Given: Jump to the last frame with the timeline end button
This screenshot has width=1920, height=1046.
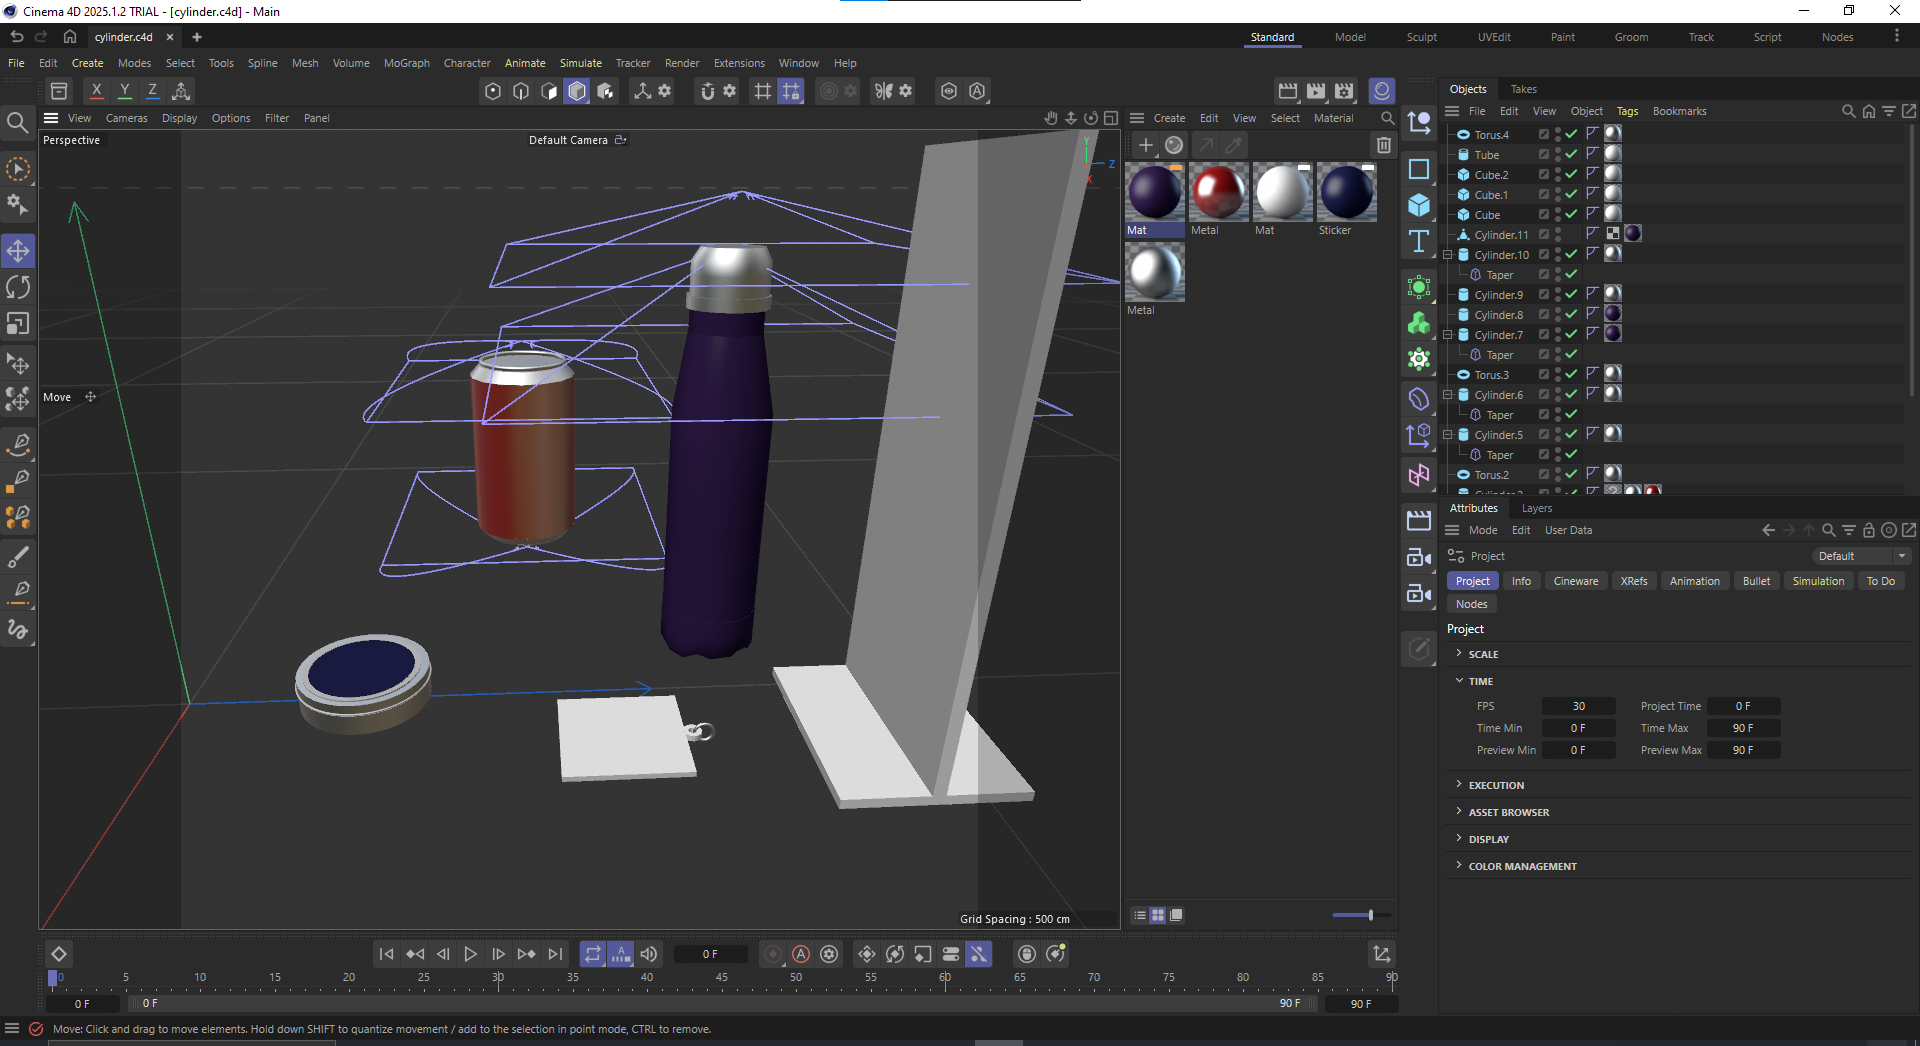Looking at the screenshot, I should tap(555, 954).
